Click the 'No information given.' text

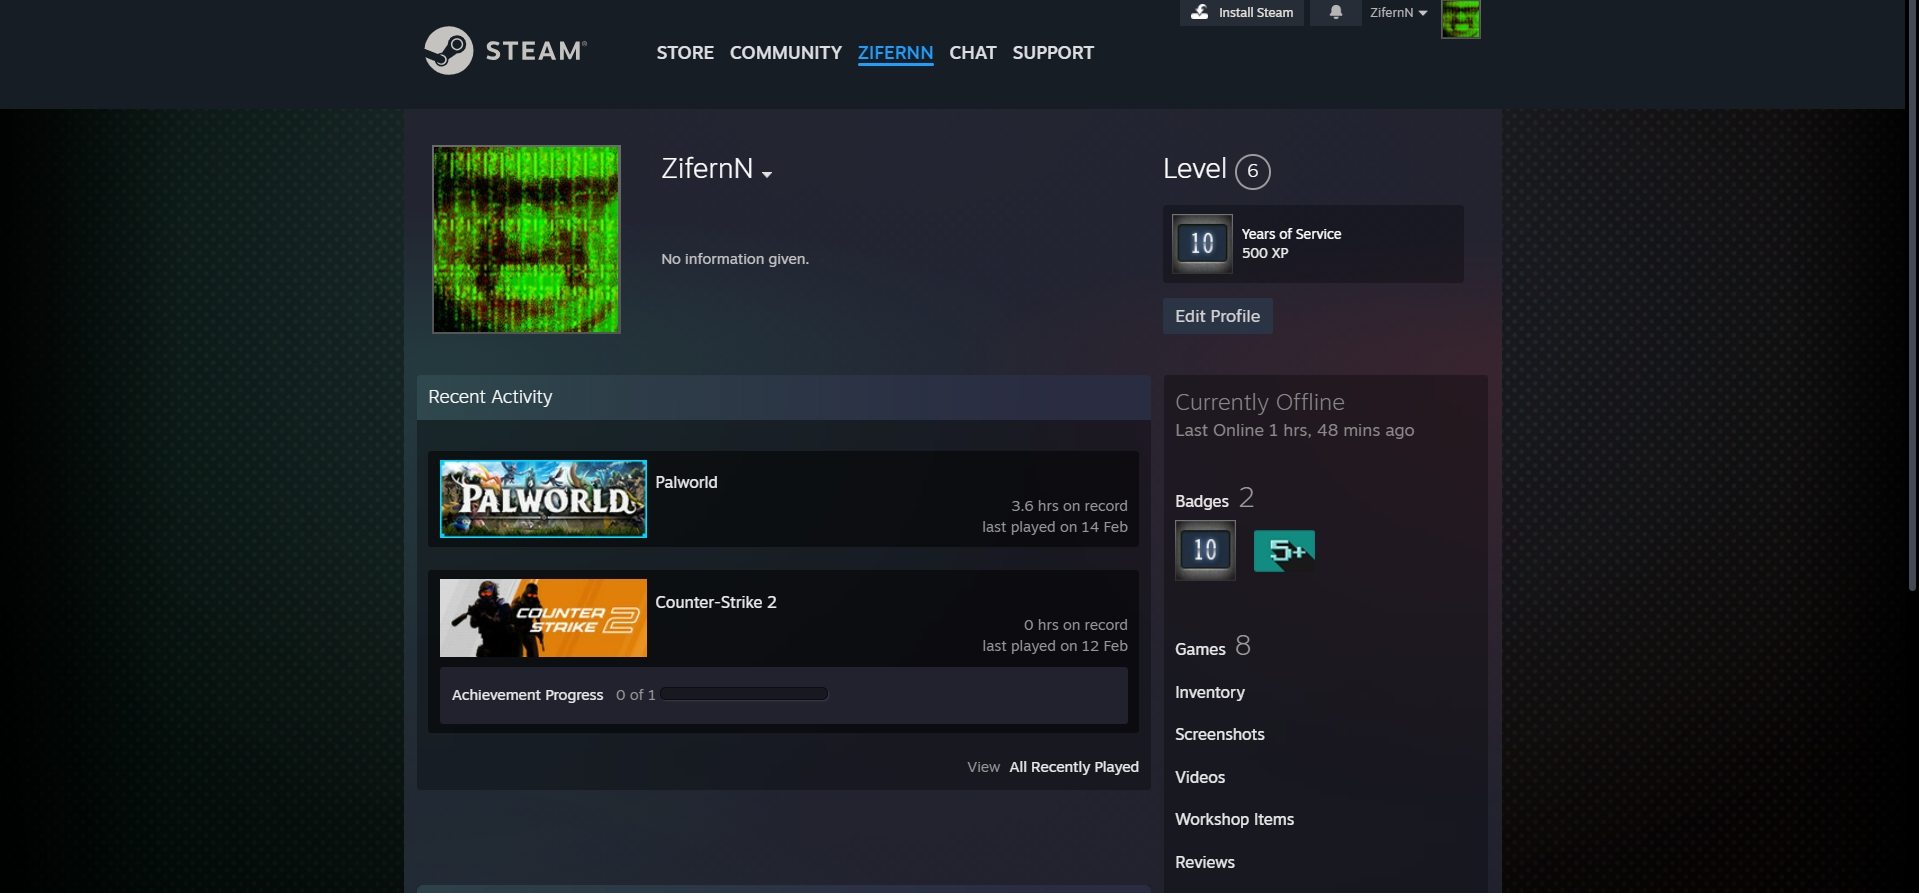pos(735,259)
